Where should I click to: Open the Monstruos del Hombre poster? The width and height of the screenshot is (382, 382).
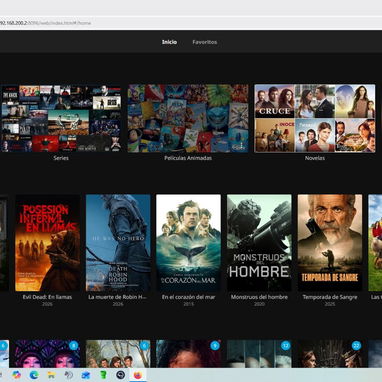tap(259, 243)
